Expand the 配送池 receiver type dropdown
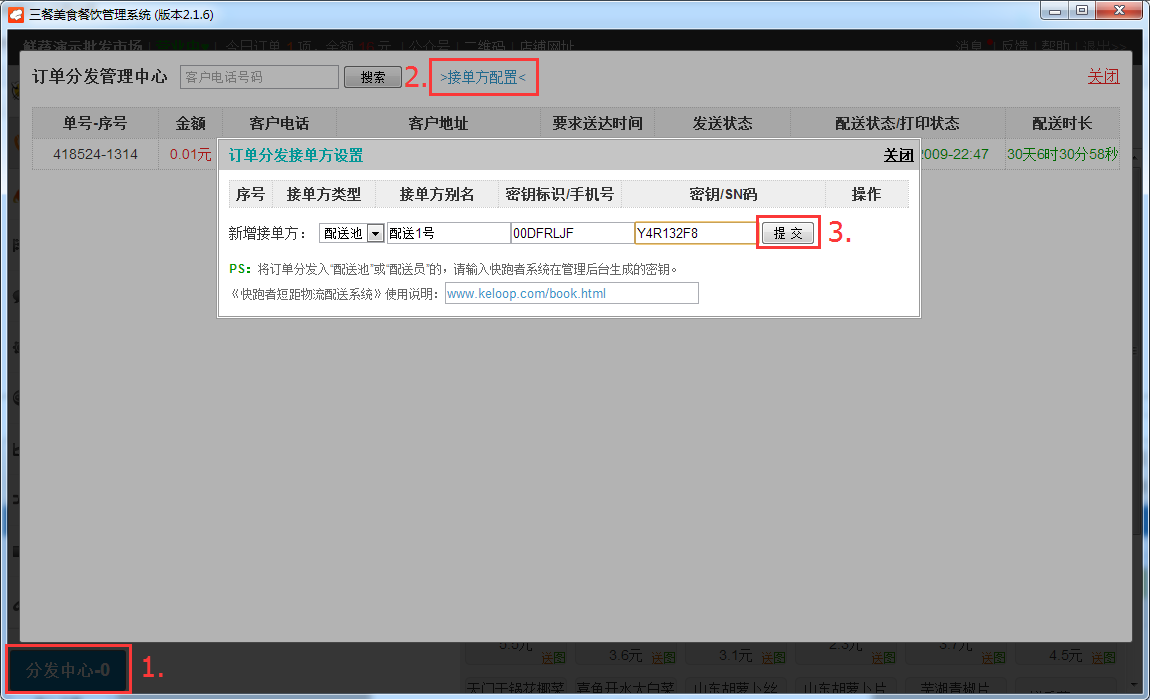 pos(376,233)
